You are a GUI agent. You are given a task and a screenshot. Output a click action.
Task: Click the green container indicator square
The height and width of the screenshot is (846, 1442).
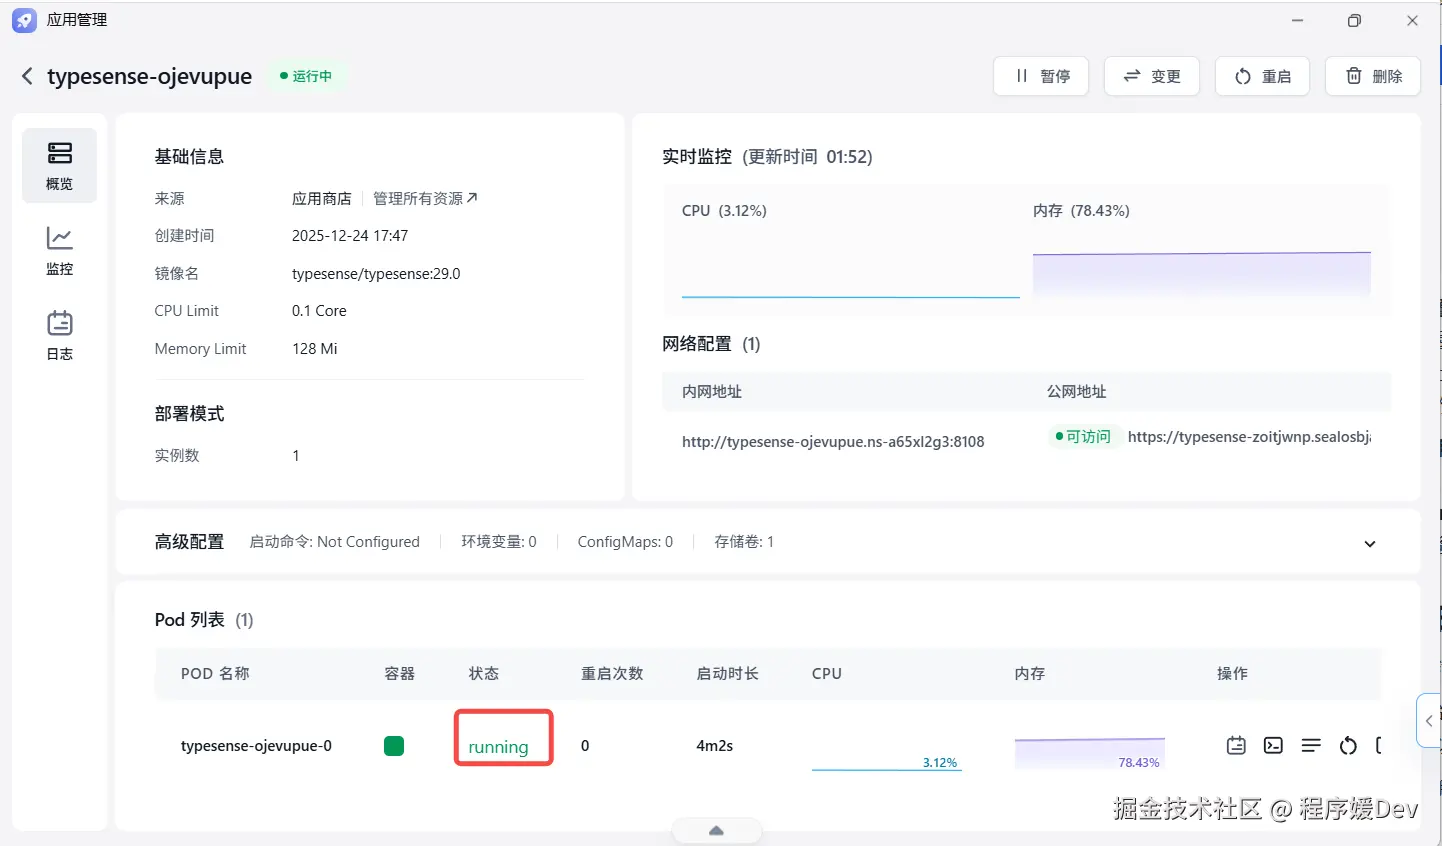[x=394, y=745]
